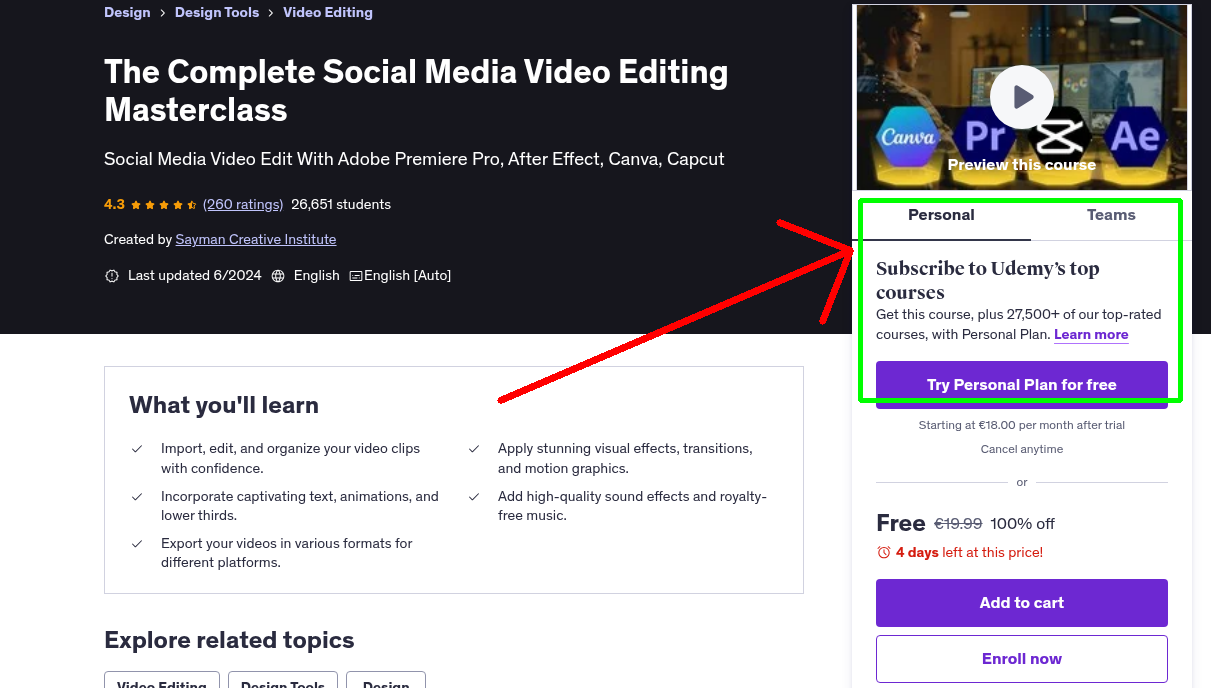Open the Design breadcrumb link
This screenshot has height=688, width=1211.
pyautogui.click(x=127, y=12)
